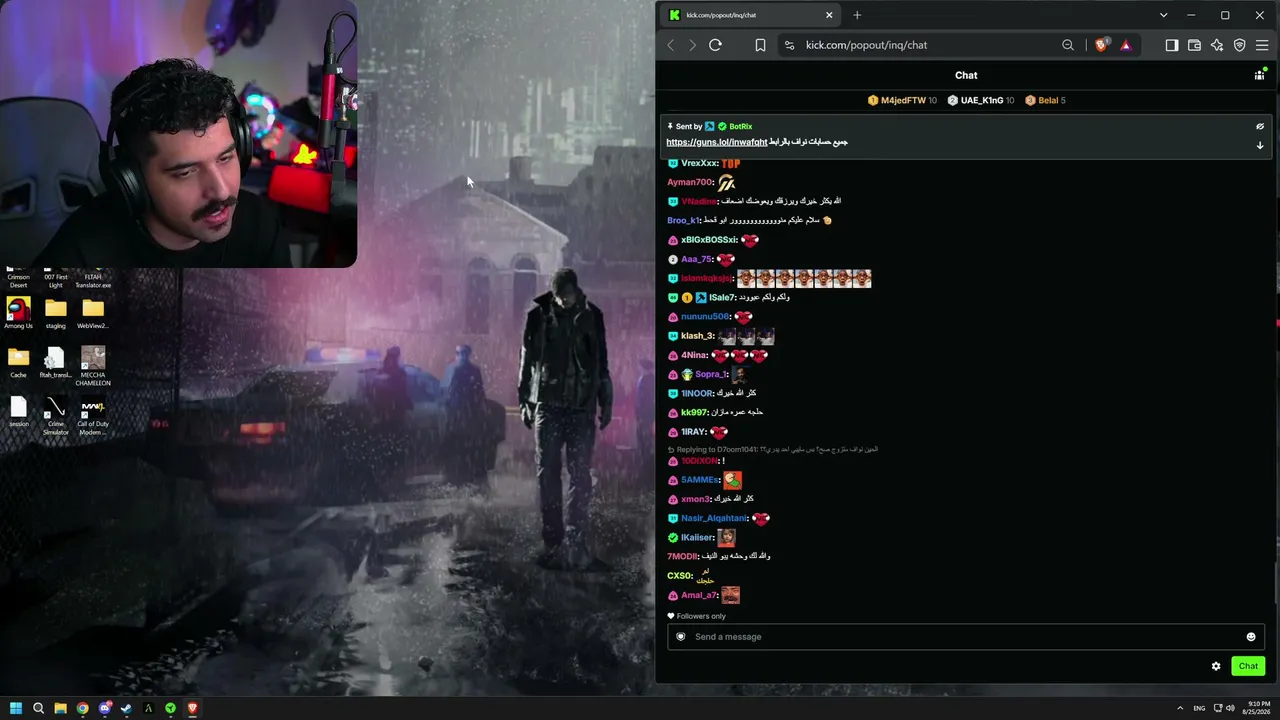The image size is (1280, 720).
Task: Open Brave Rewards triangle icon
Action: [x=1125, y=45]
